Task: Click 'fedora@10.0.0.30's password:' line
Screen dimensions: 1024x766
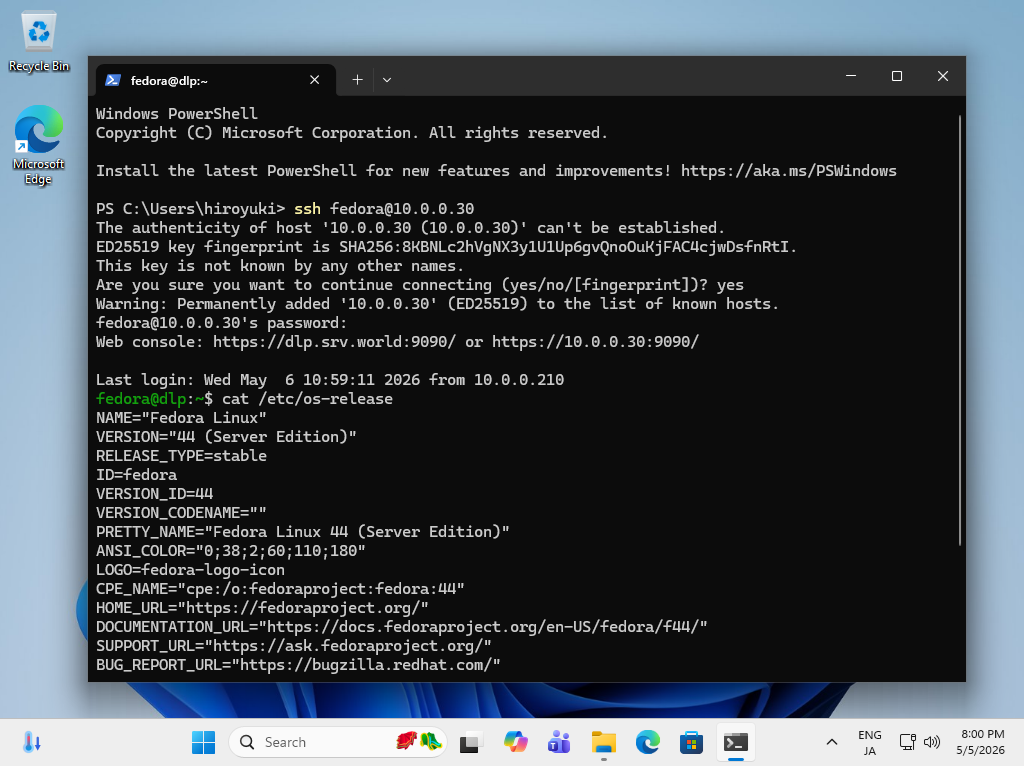Action: pyautogui.click(x=221, y=323)
